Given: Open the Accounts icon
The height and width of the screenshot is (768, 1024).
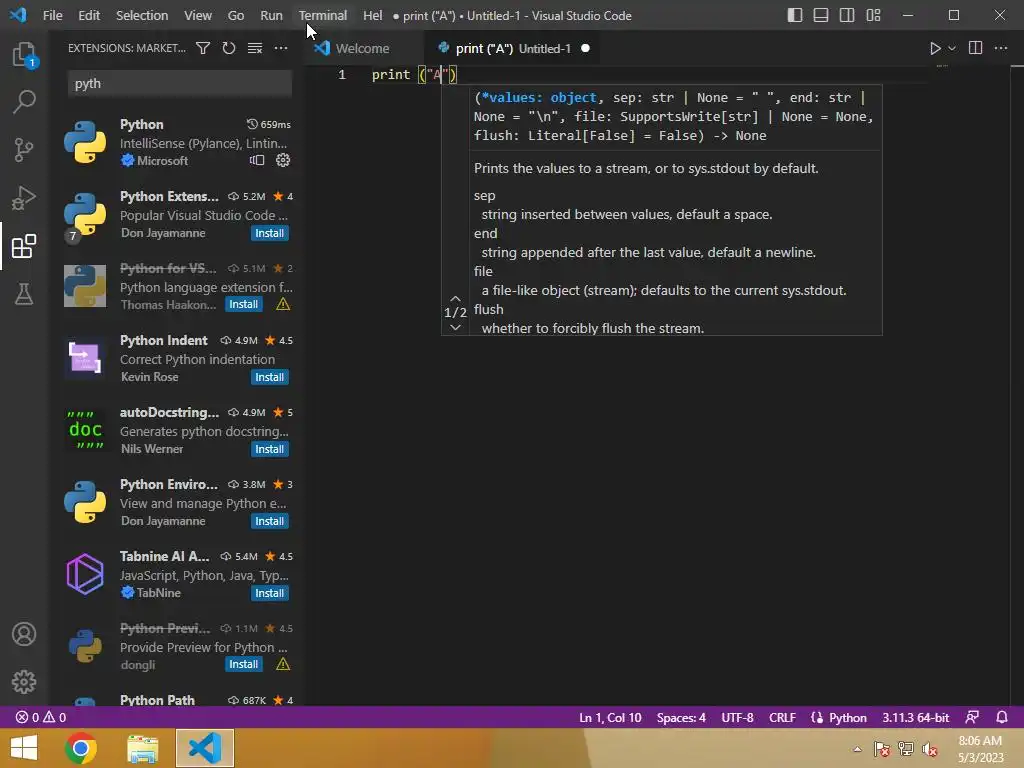Looking at the screenshot, I should 24,634.
